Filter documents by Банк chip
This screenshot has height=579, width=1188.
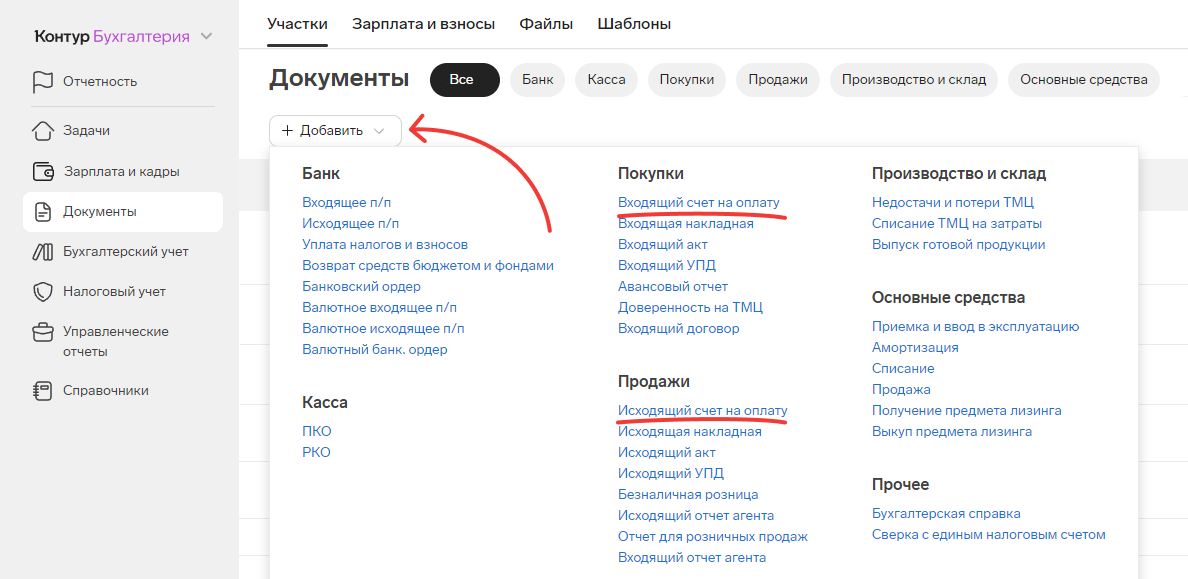[537, 80]
